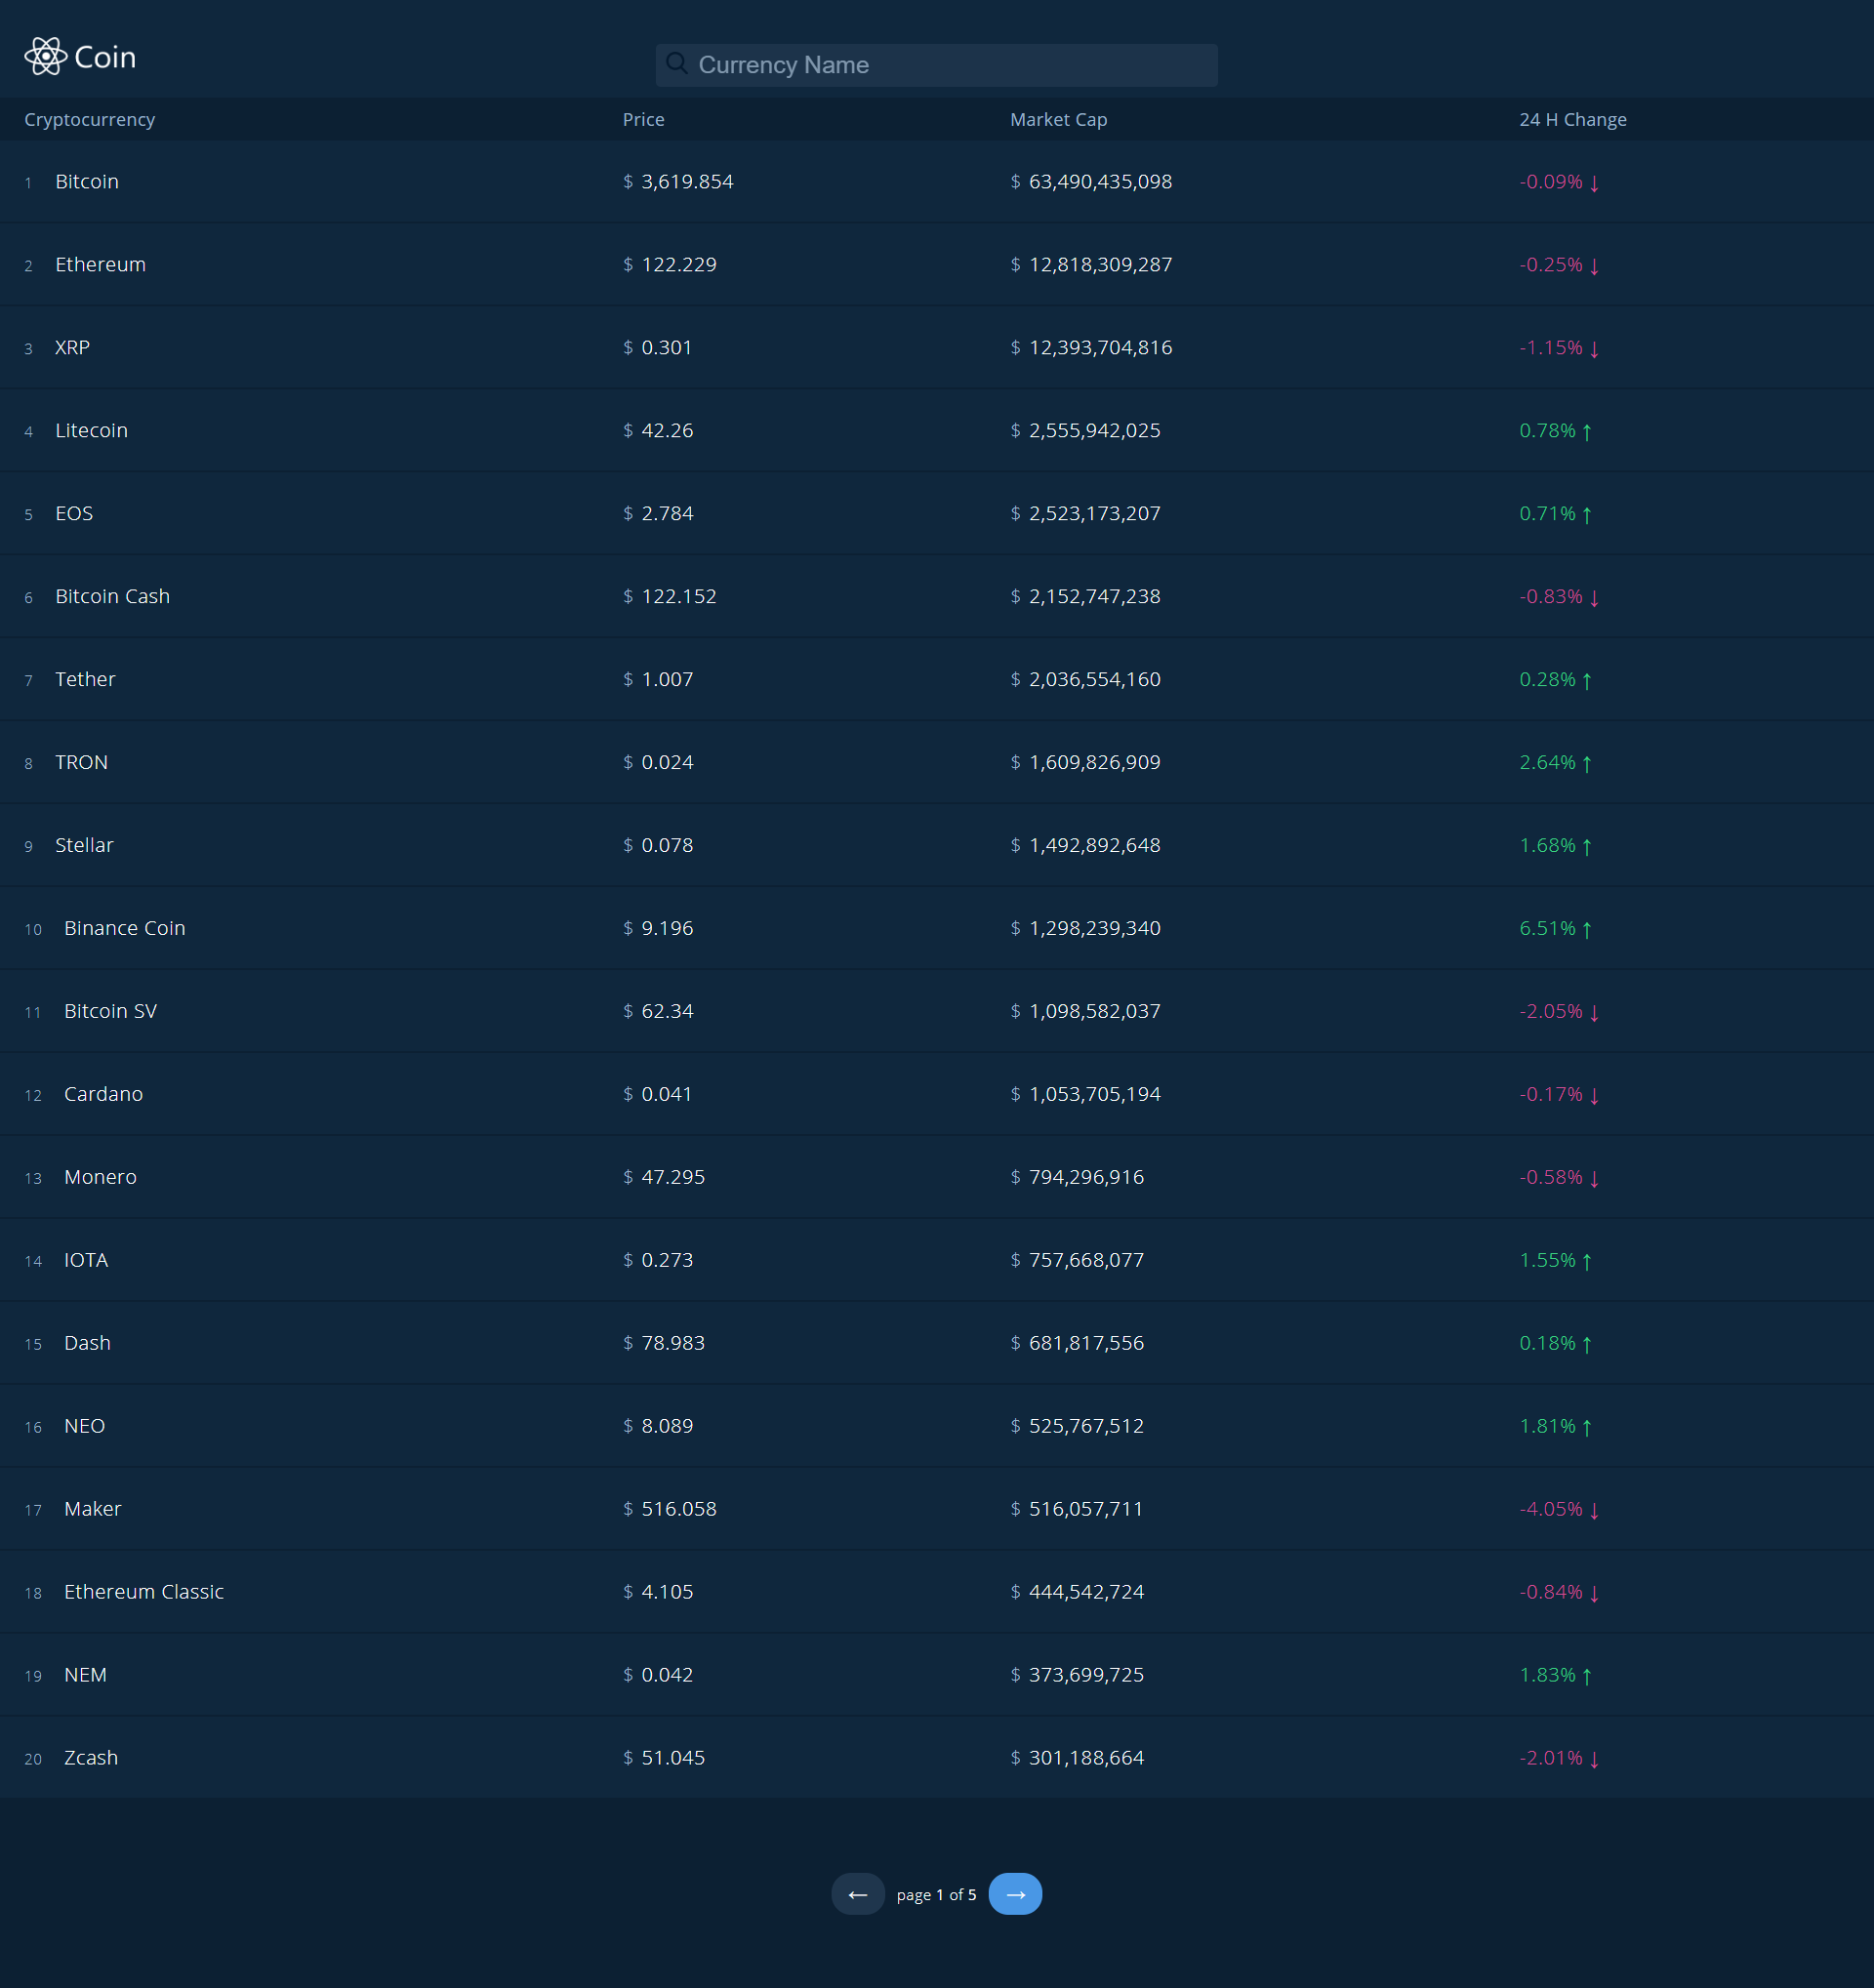1874x1988 pixels.
Task: Click Ethereum's price 122.229
Action: (679, 264)
